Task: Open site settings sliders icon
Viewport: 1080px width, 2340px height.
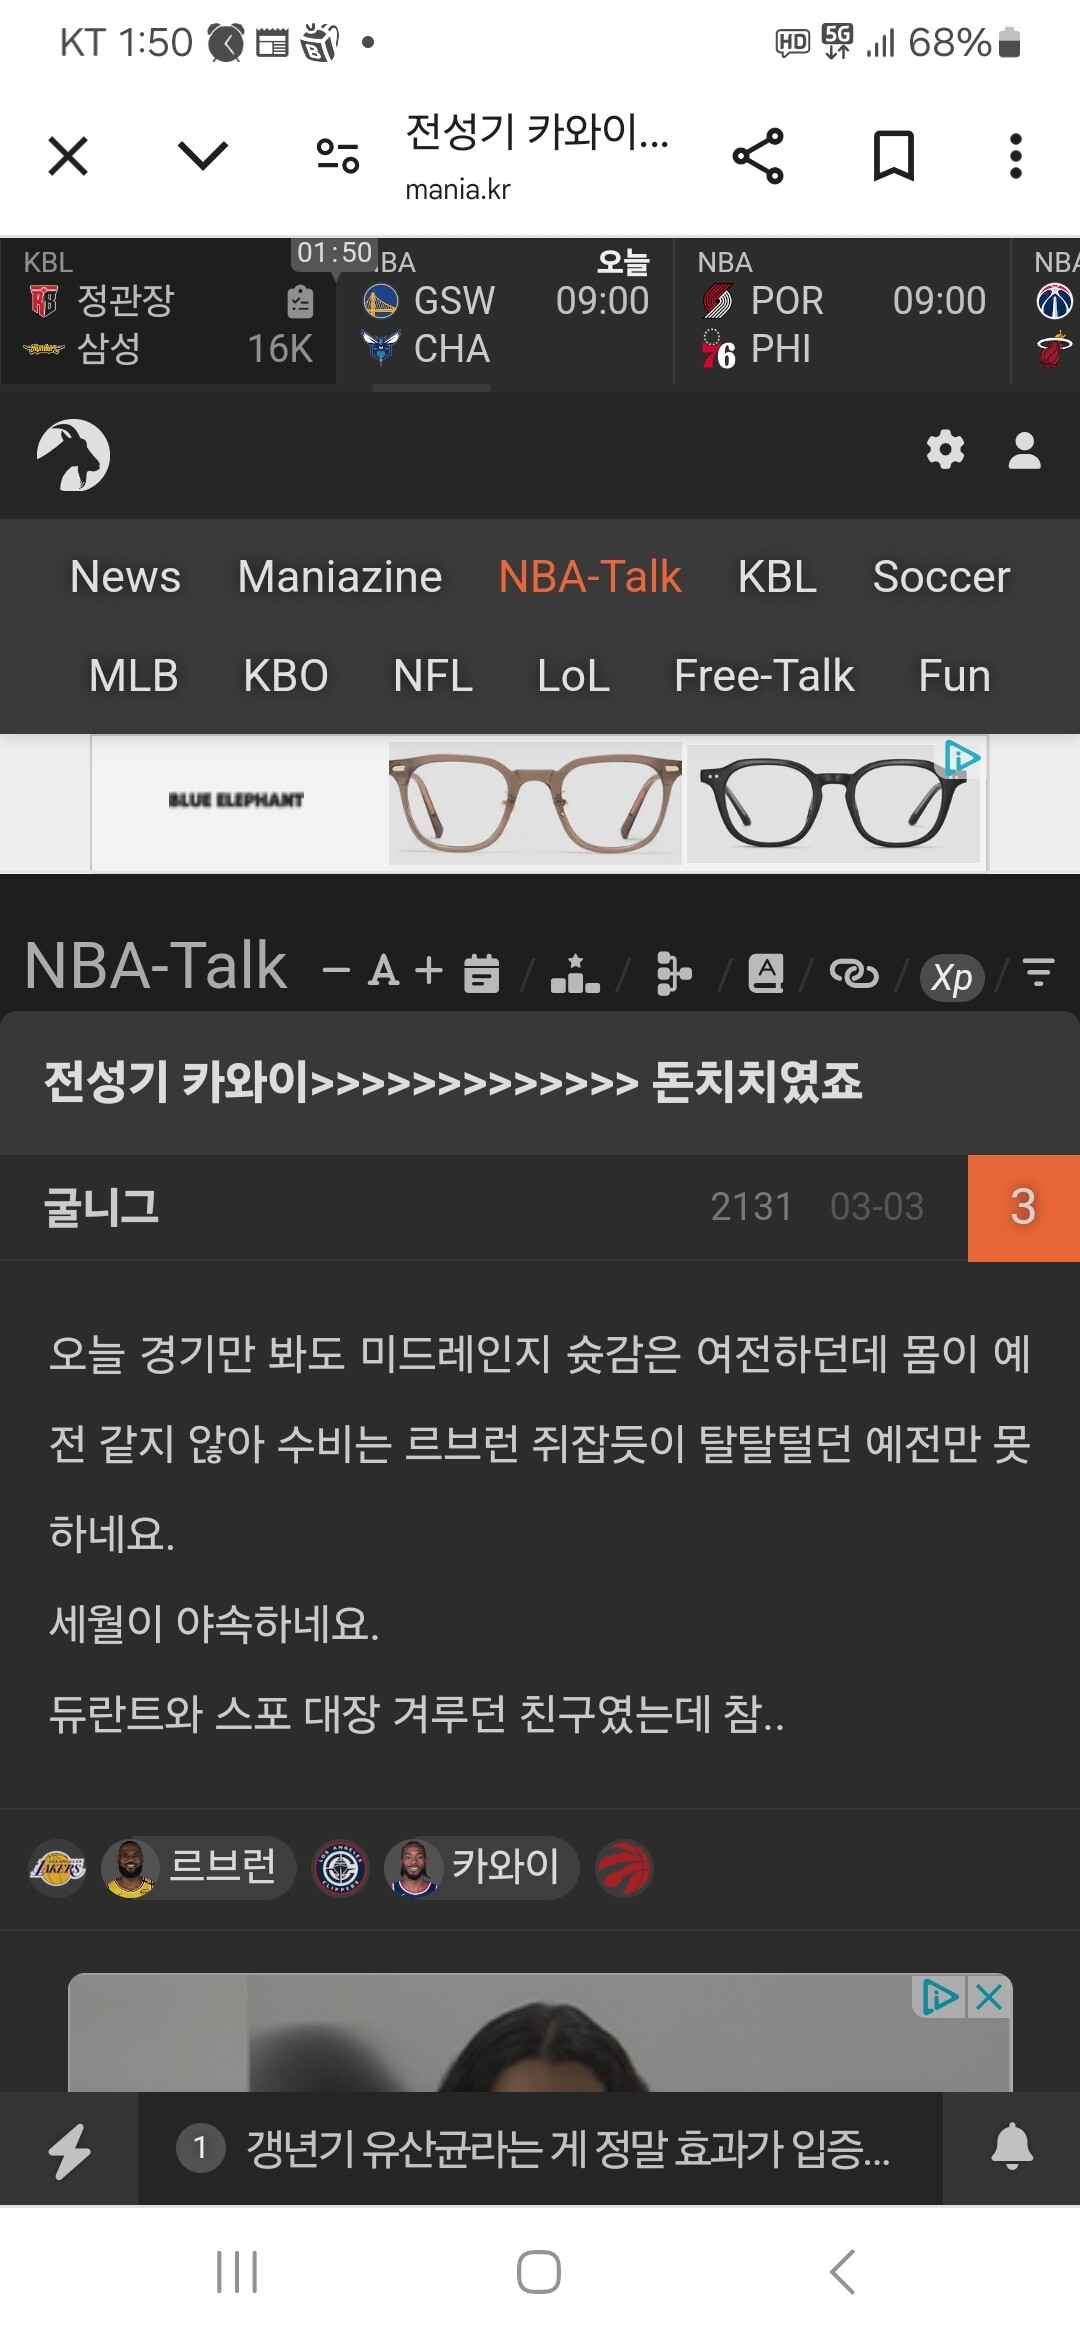Action: tap(337, 156)
